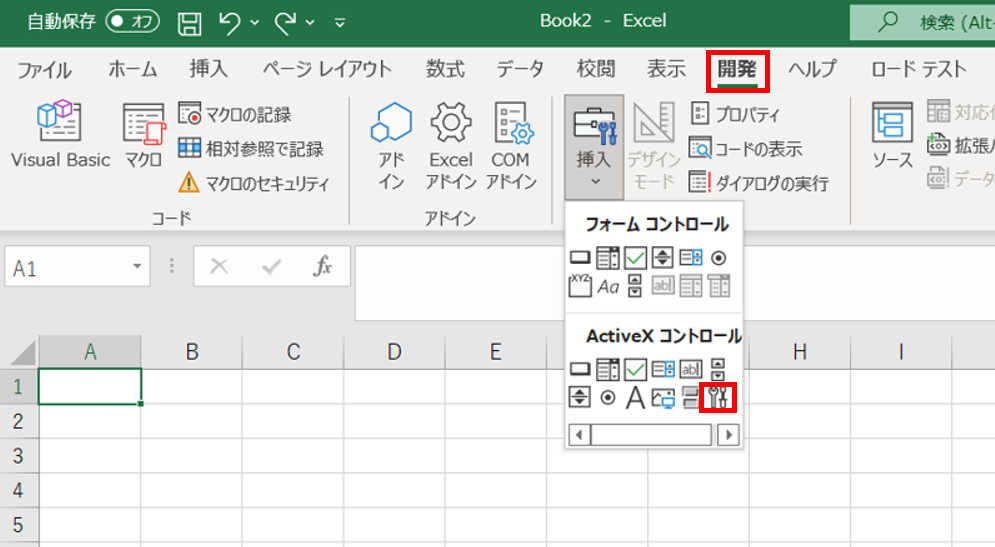Viewport: 995px width, 547px height.
Task: Insert a Form Control label
Action: point(607,287)
